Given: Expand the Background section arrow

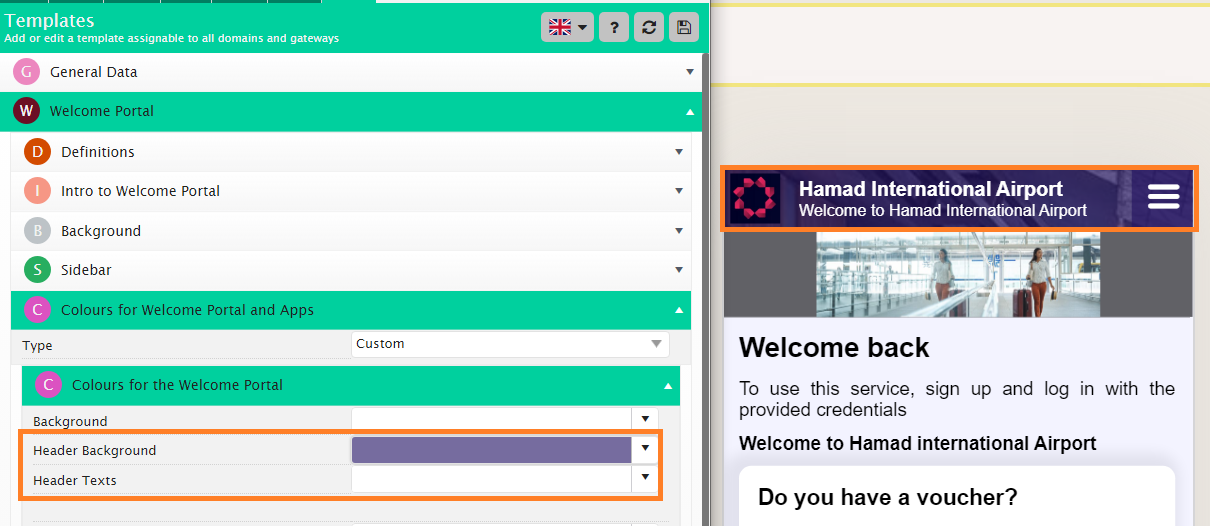Looking at the screenshot, I should pyautogui.click(x=679, y=231).
